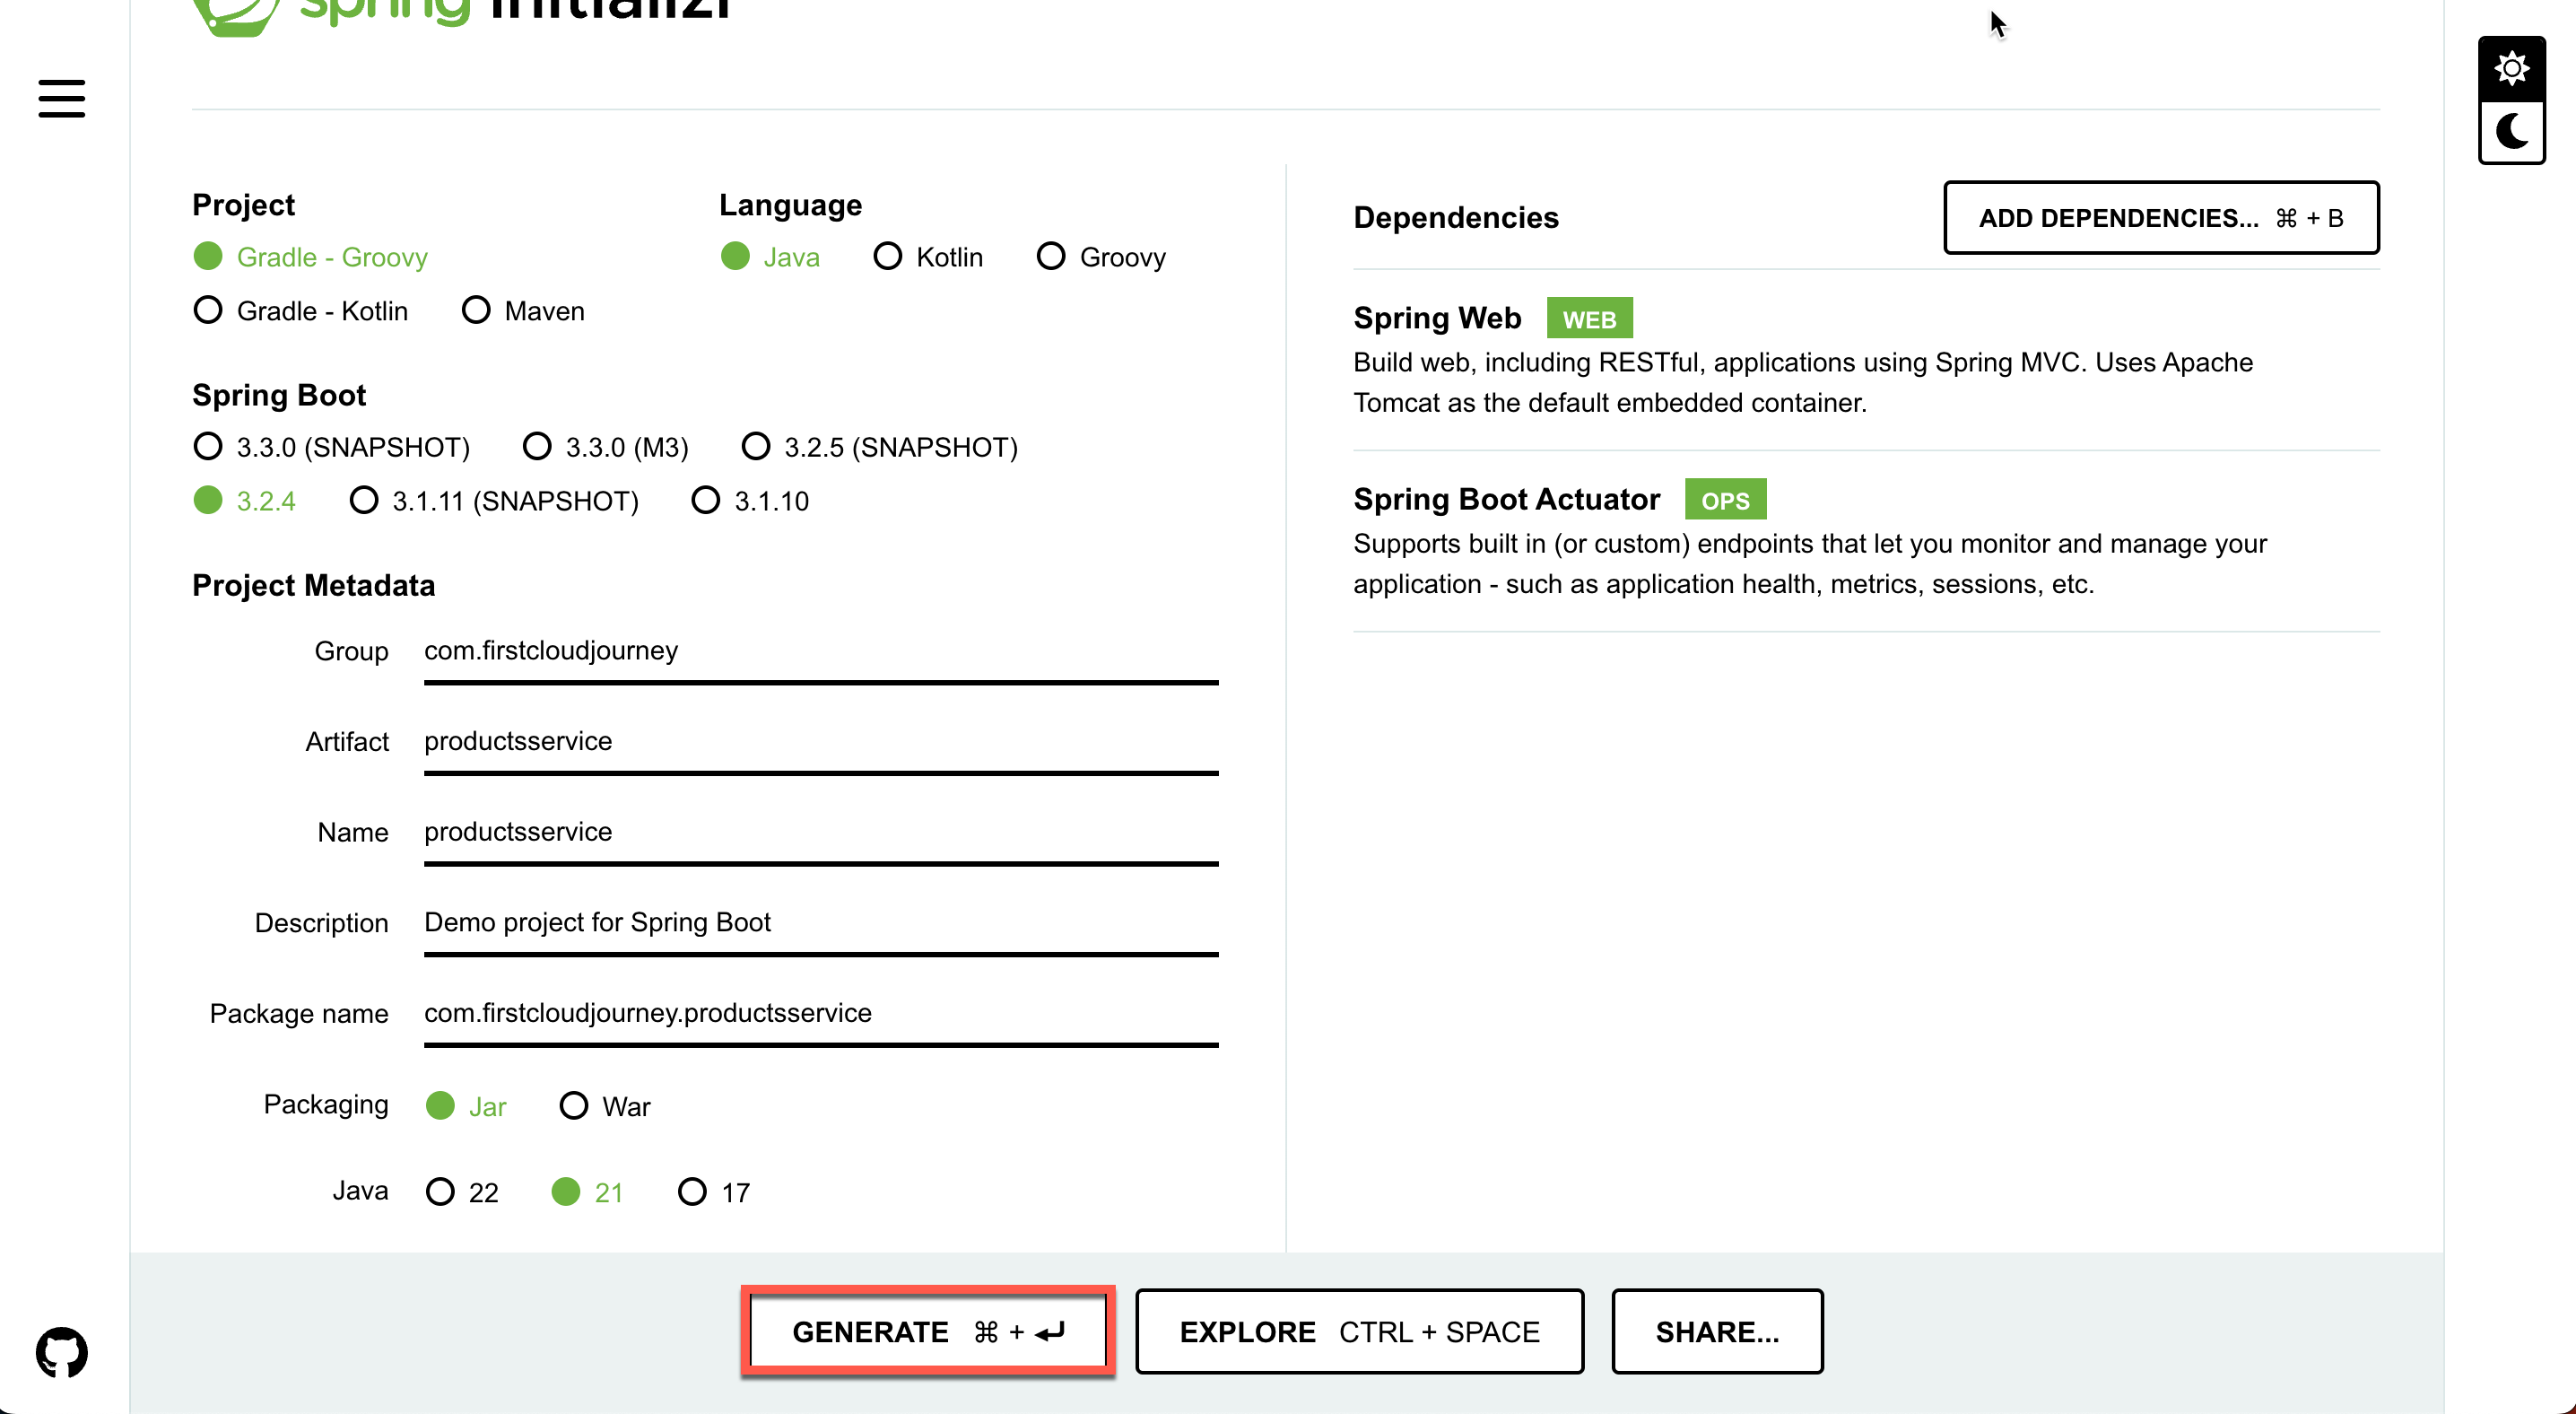Click the Generate button

[x=928, y=1332]
